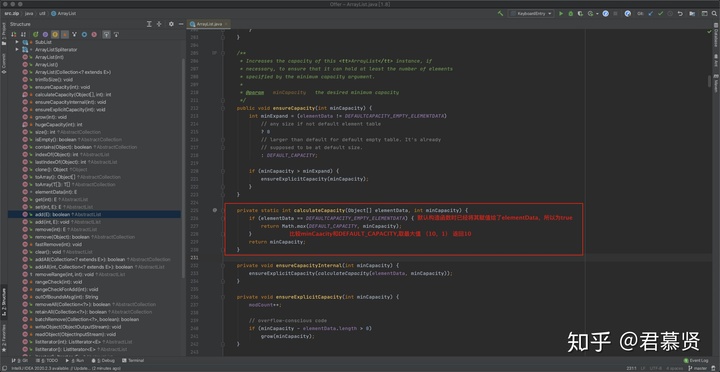Toggle Autoscroll to Source
Viewport: 720px width, 372px height.
pyautogui.click(x=107, y=34)
